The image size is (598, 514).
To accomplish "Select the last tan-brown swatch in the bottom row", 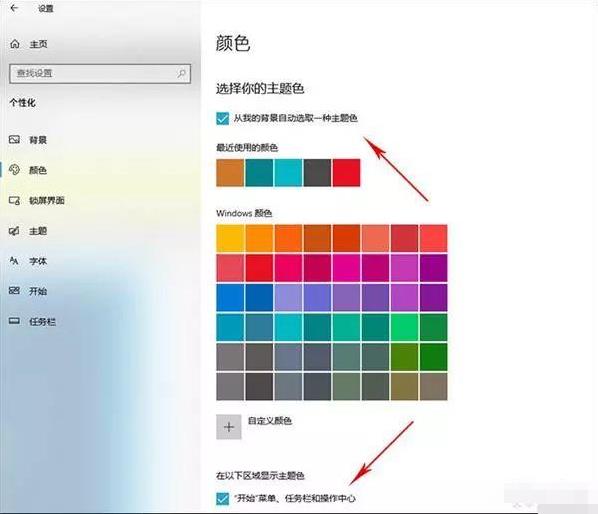I will (x=434, y=387).
